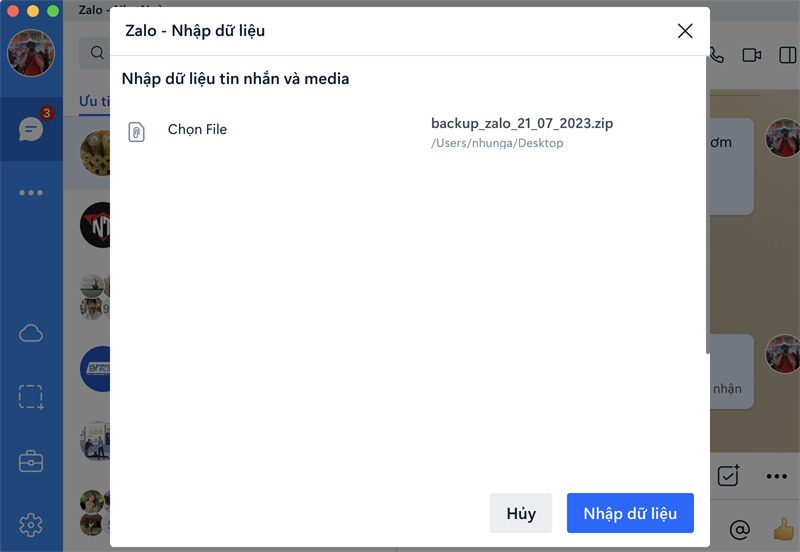Click the Nhập dữ liệu tin nhắn và media heading
The width and height of the screenshot is (800, 552).
235,79
